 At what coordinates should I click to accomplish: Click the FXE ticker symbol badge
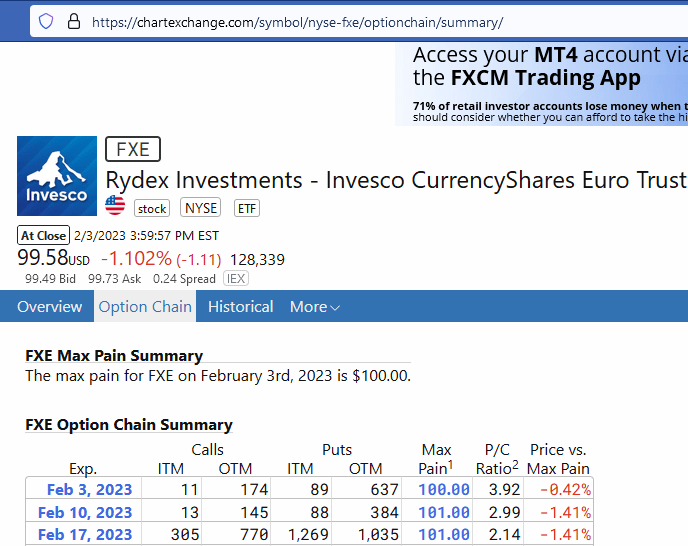pos(133,150)
